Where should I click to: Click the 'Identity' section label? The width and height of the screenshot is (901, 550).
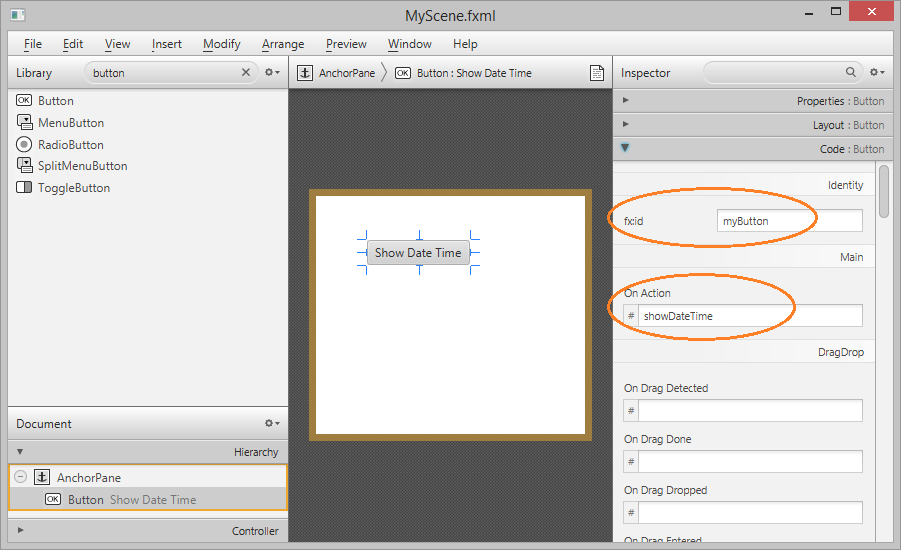[x=845, y=185]
